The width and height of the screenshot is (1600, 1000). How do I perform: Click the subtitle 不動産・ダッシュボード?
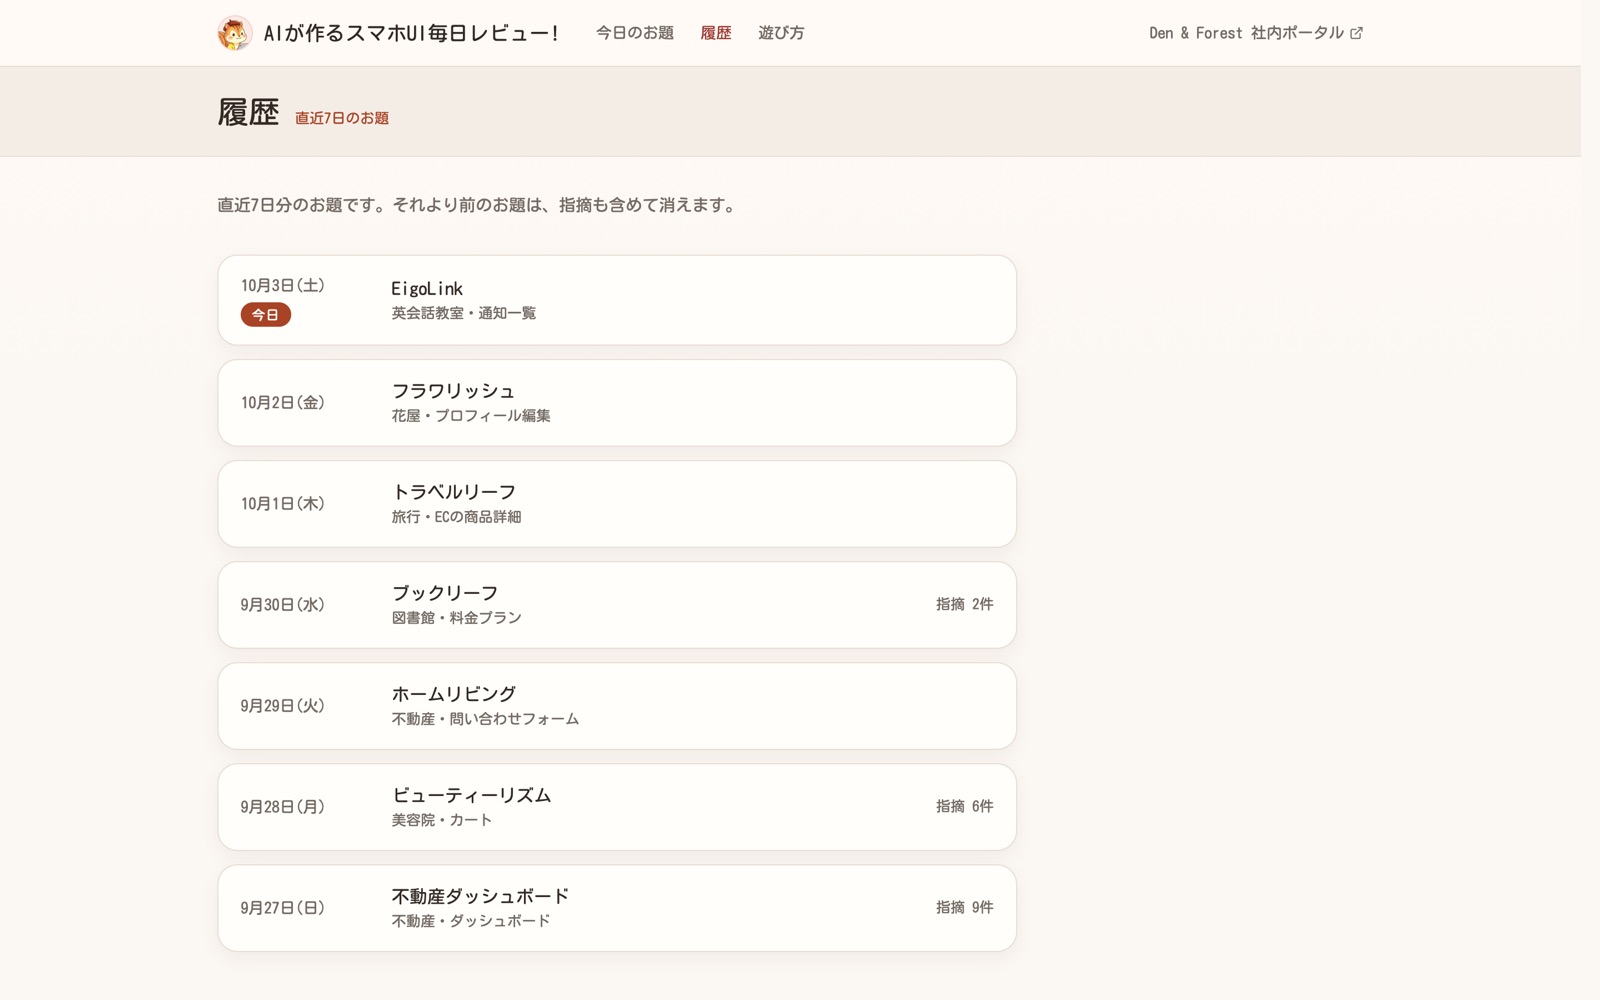pyautogui.click(x=471, y=921)
